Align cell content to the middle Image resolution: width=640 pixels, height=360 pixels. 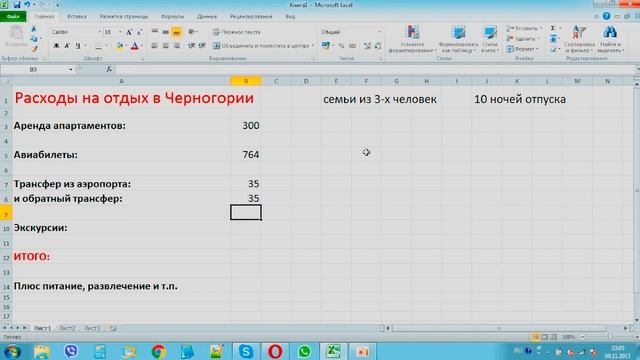(x=165, y=32)
